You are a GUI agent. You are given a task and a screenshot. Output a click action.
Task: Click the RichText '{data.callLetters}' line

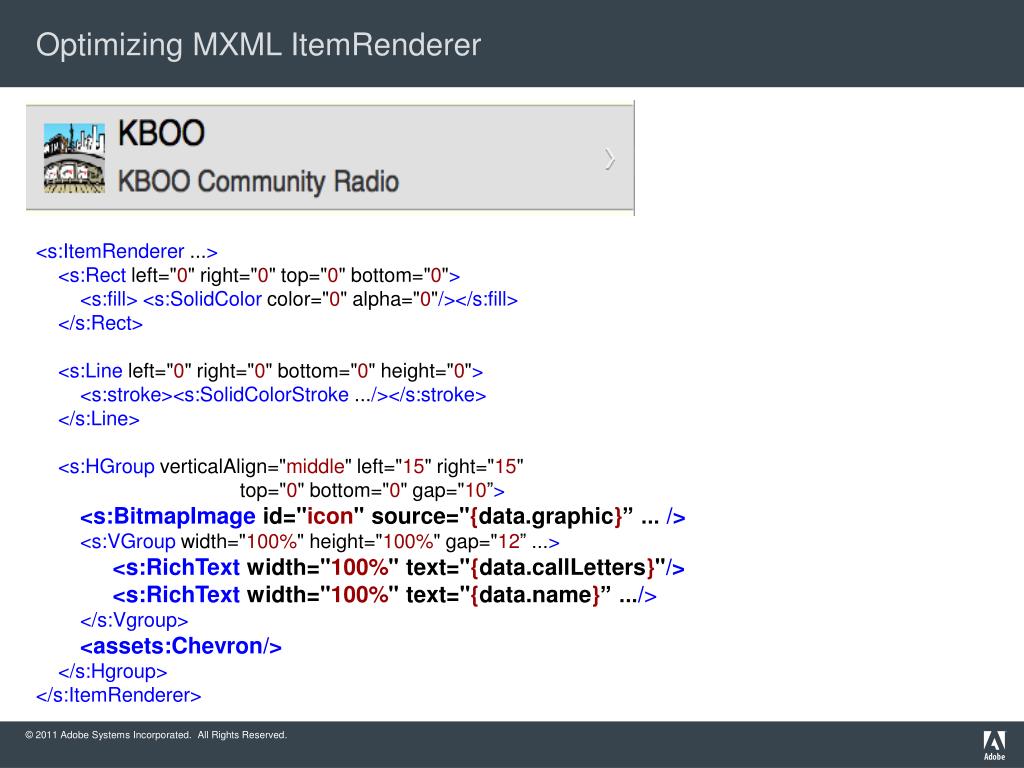point(398,568)
